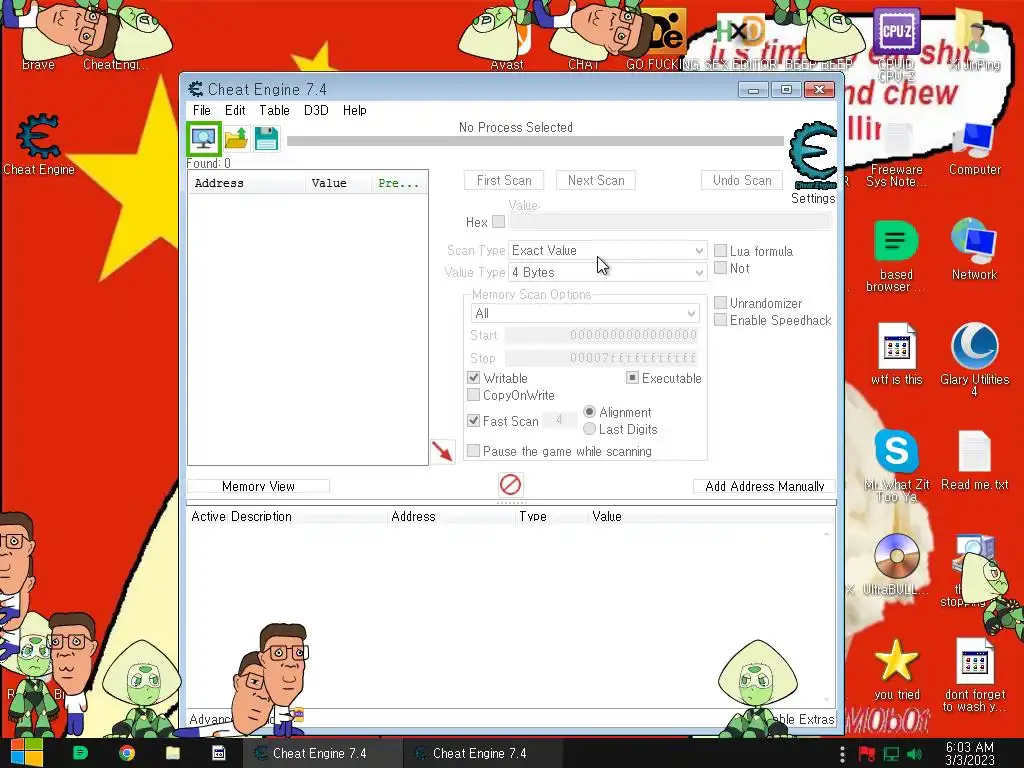Image resolution: width=1024 pixels, height=768 pixels.
Task: Toggle the Hex checkbox
Action: (x=498, y=221)
